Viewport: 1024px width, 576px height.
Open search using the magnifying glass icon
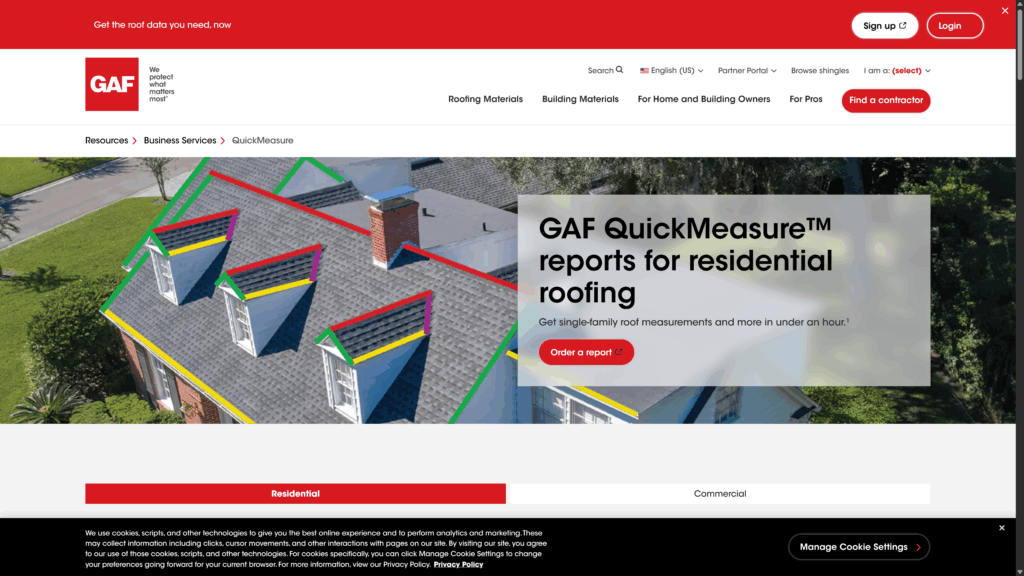tap(620, 70)
